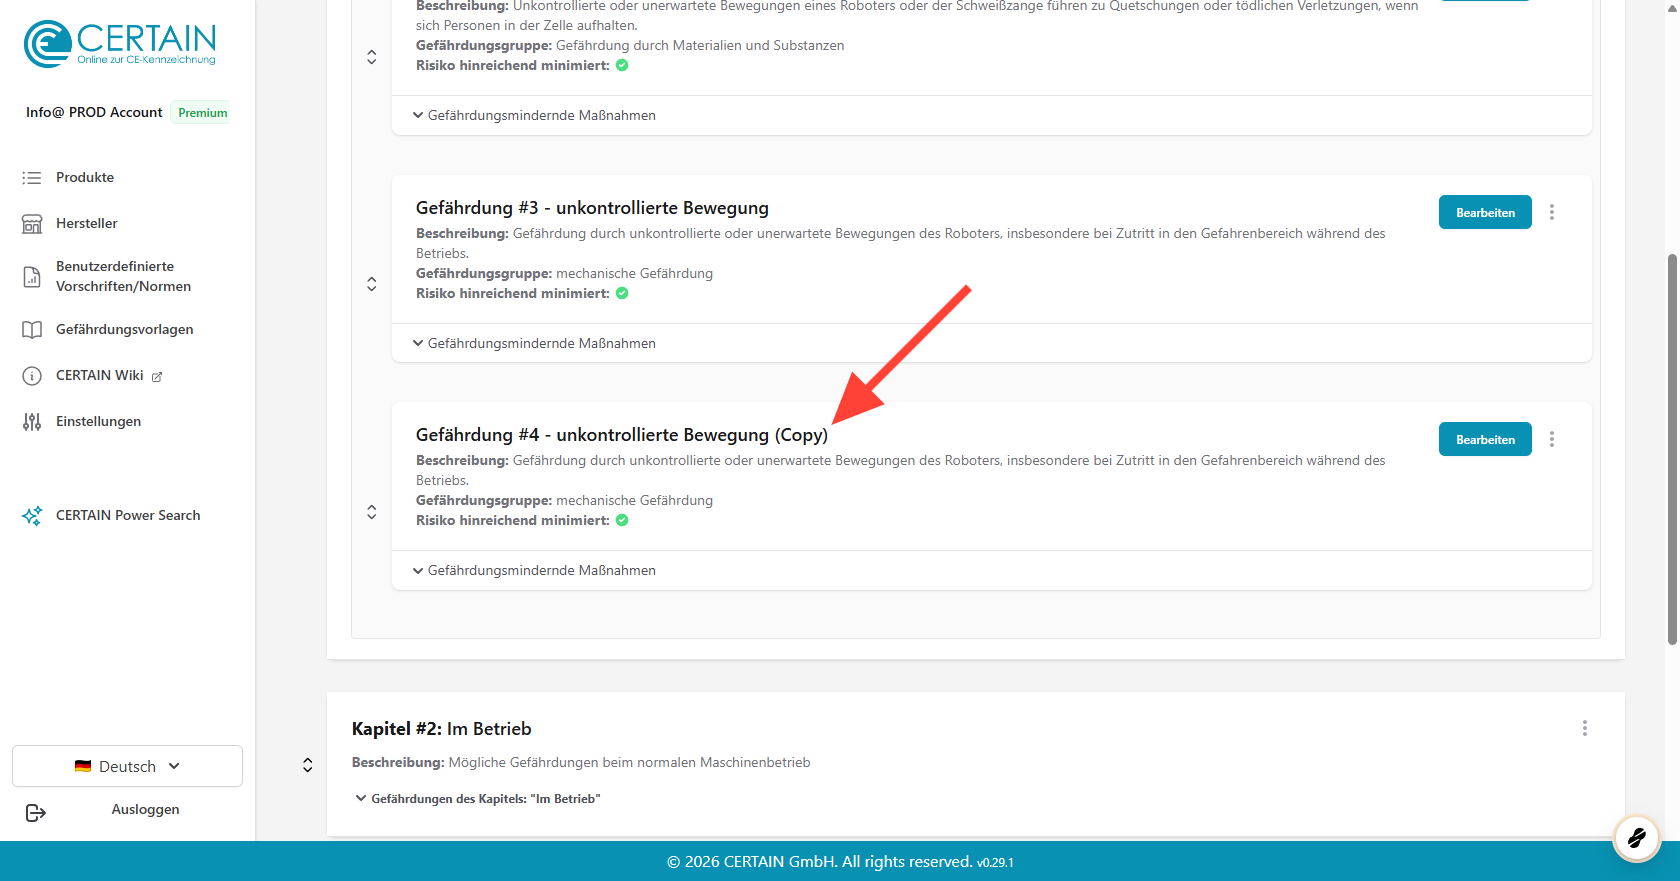This screenshot has height=881, width=1680.
Task: Click the floating help widget icon
Action: point(1636,837)
